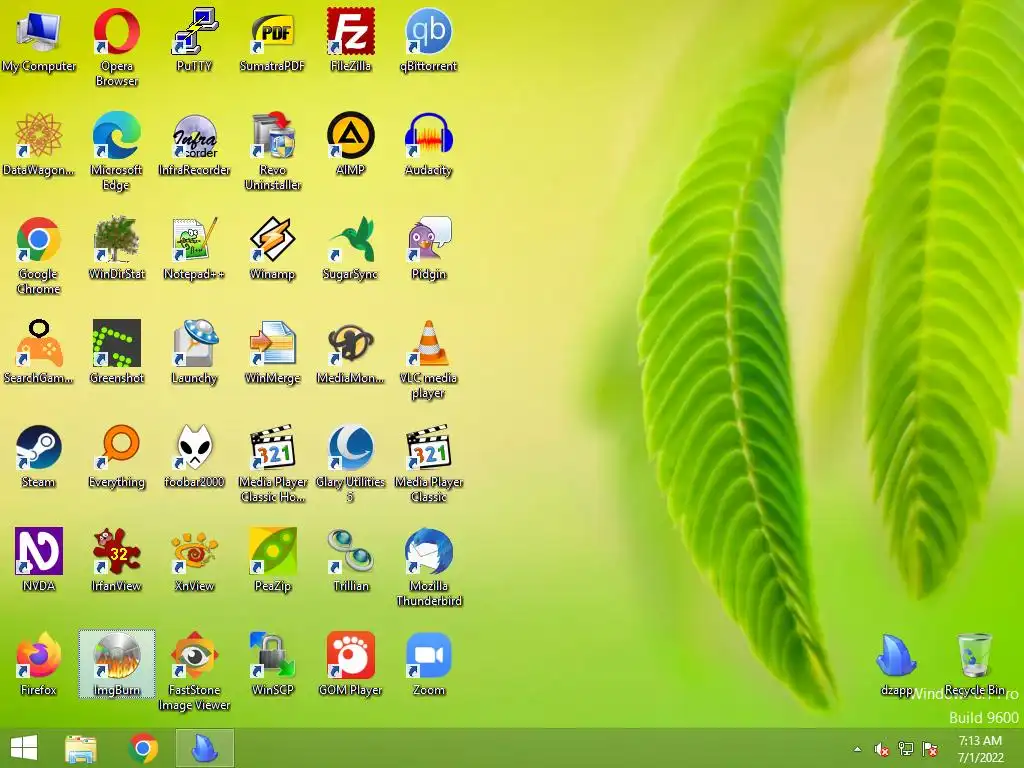Open the Recycle Bin
Image resolution: width=1024 pixels, height=768 pixels.
[x=974, y=664]
